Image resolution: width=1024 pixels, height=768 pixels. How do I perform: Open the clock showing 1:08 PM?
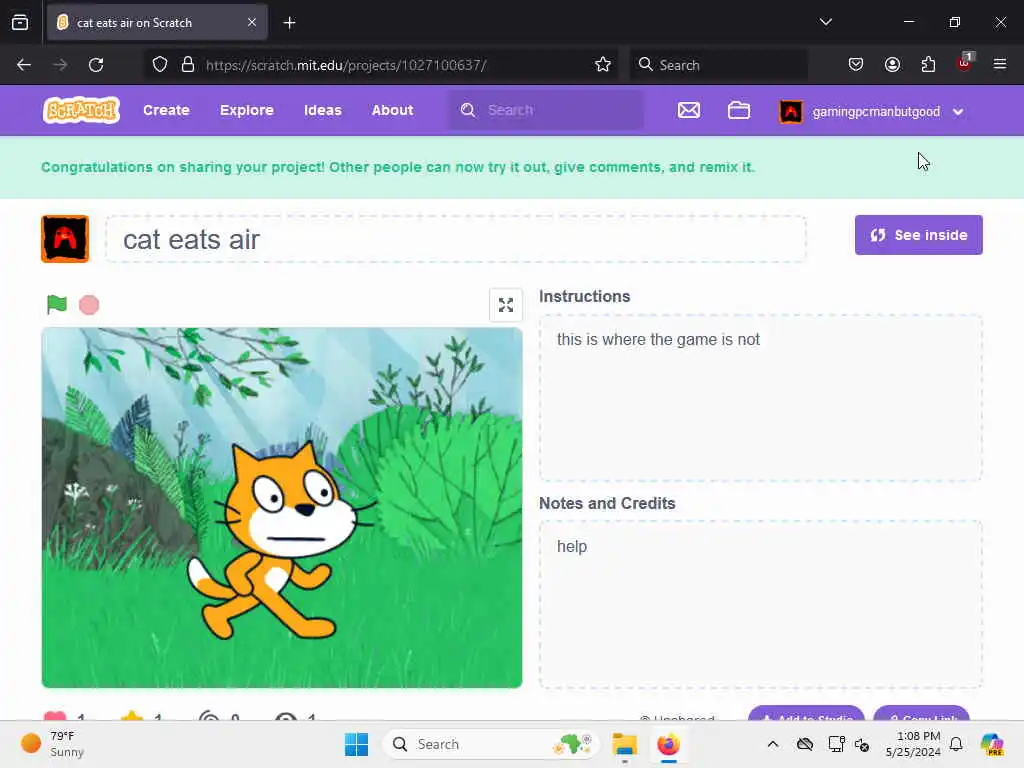[x=914, y=744]
